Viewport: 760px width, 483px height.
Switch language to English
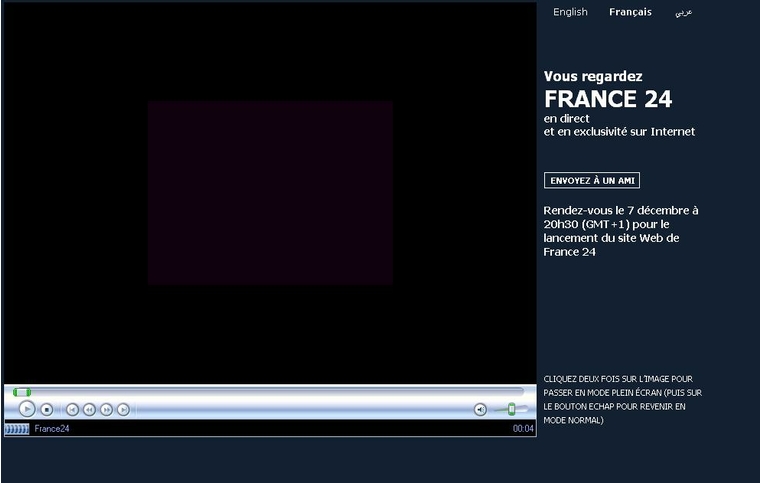click(x=570, y=12)
